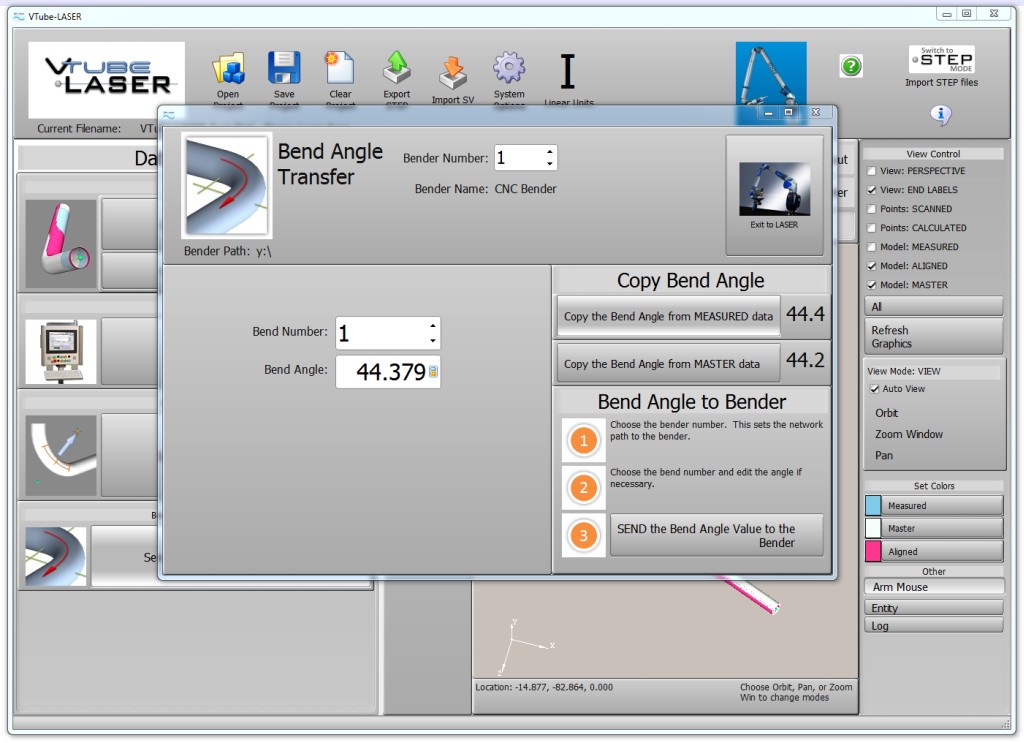Click the Import SV icon

tap(453, 73)
